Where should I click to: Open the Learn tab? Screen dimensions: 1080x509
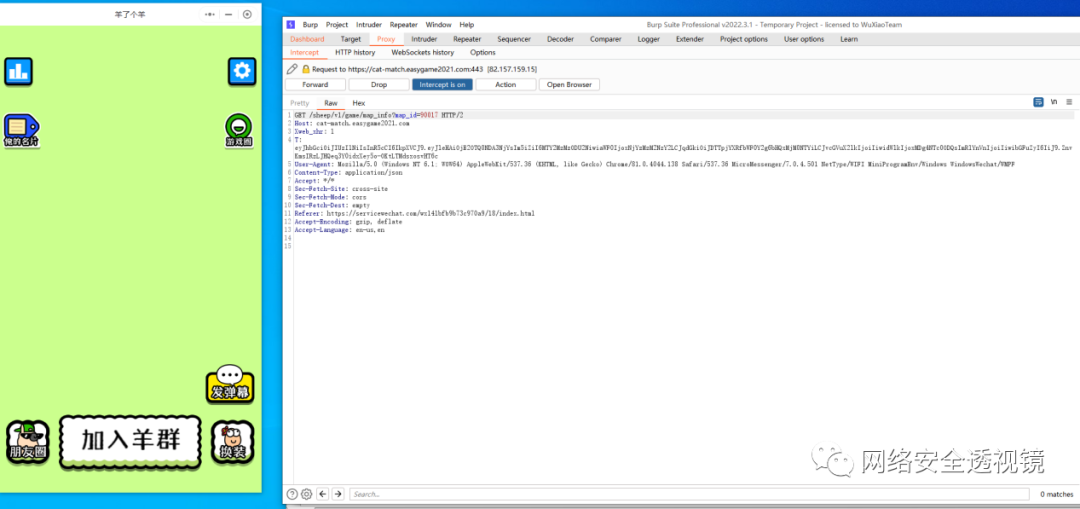[849, 39]
